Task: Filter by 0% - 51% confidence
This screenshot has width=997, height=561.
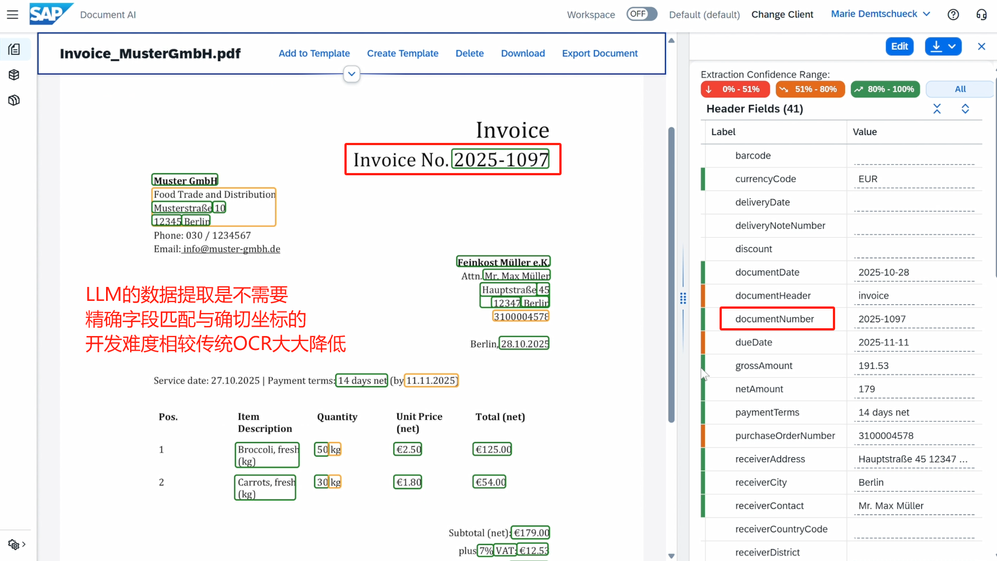Action: (x=735, y=90)
